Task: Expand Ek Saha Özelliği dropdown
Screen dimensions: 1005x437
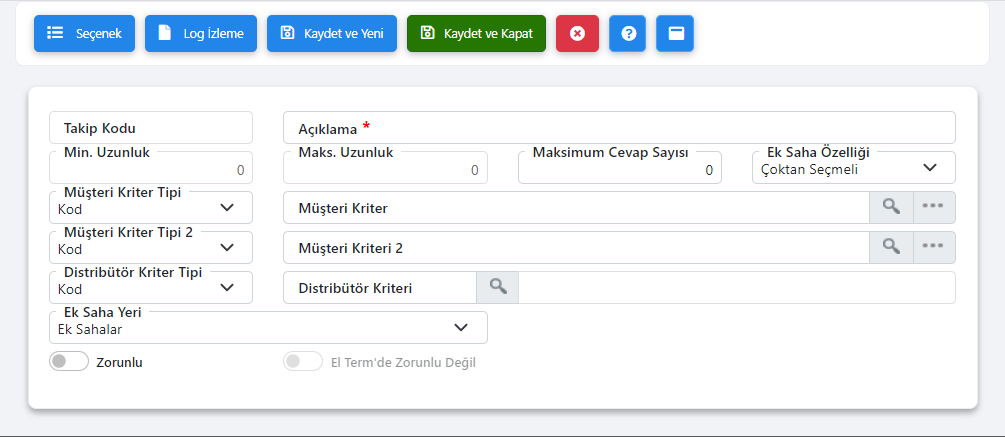Action: [853, 168]
